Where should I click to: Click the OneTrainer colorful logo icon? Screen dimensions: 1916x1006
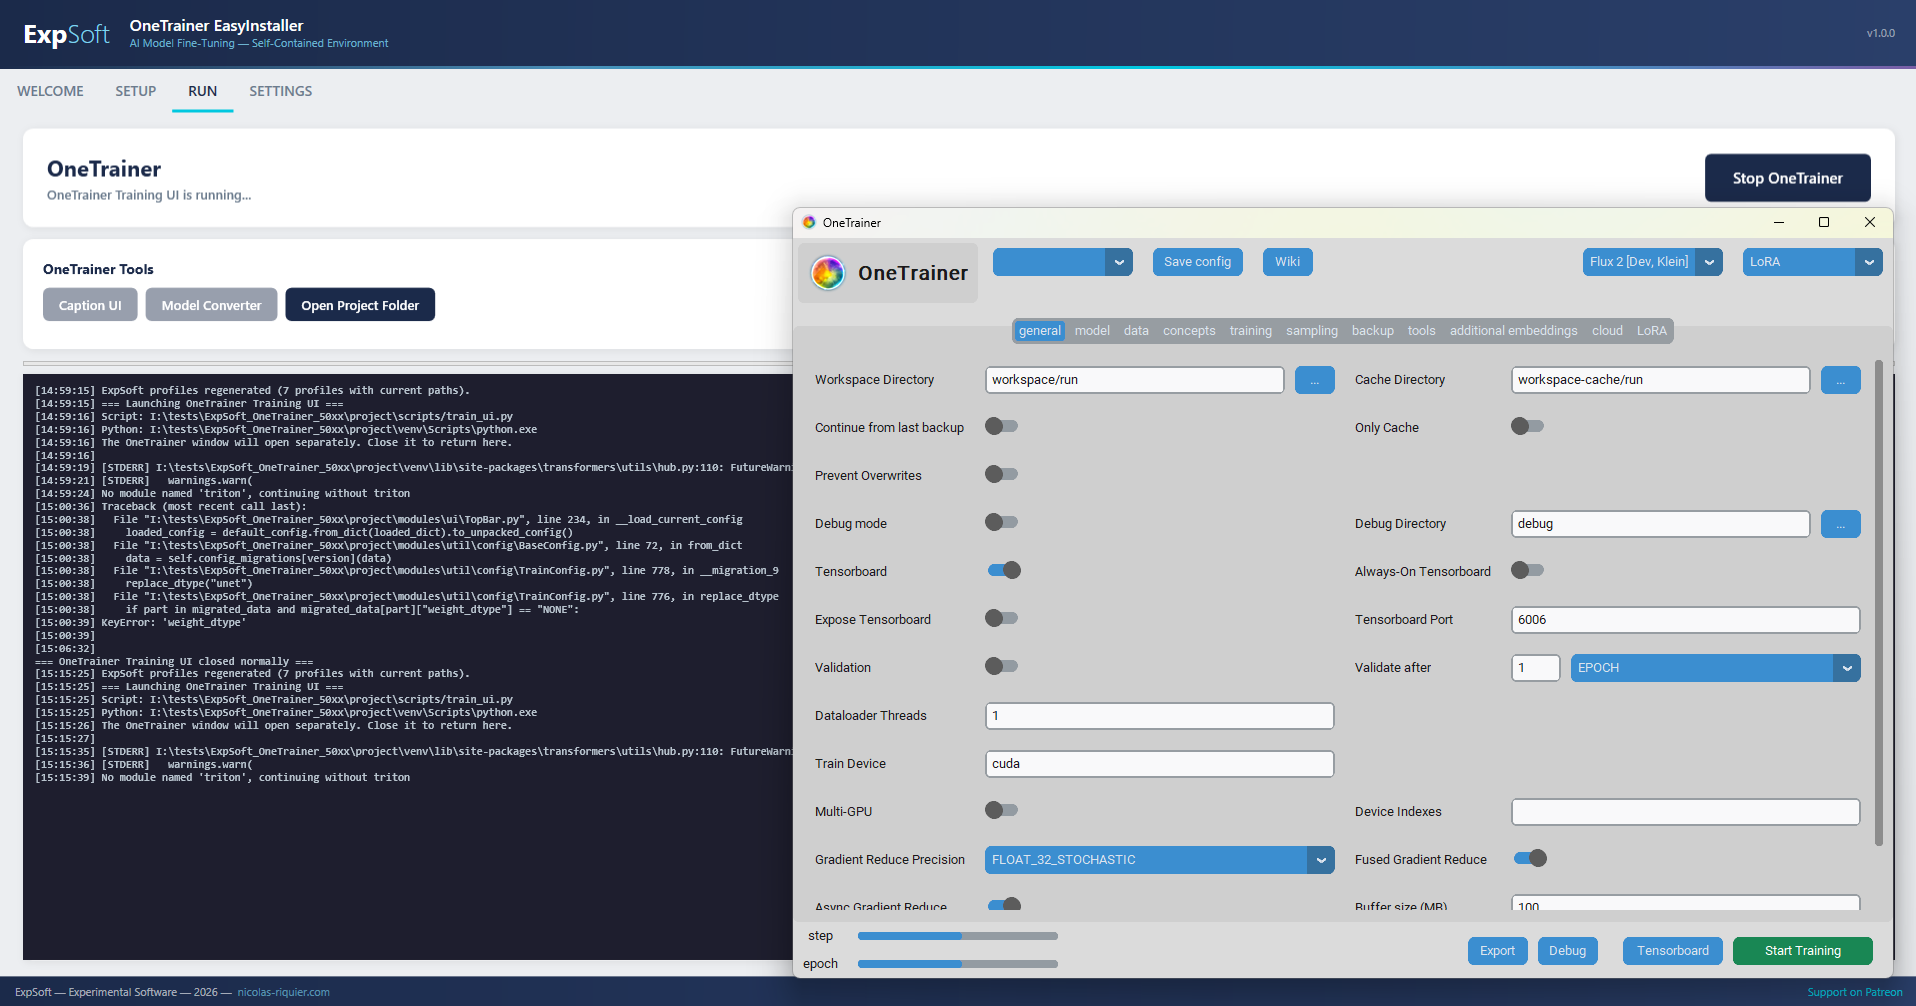pos(828,273)
